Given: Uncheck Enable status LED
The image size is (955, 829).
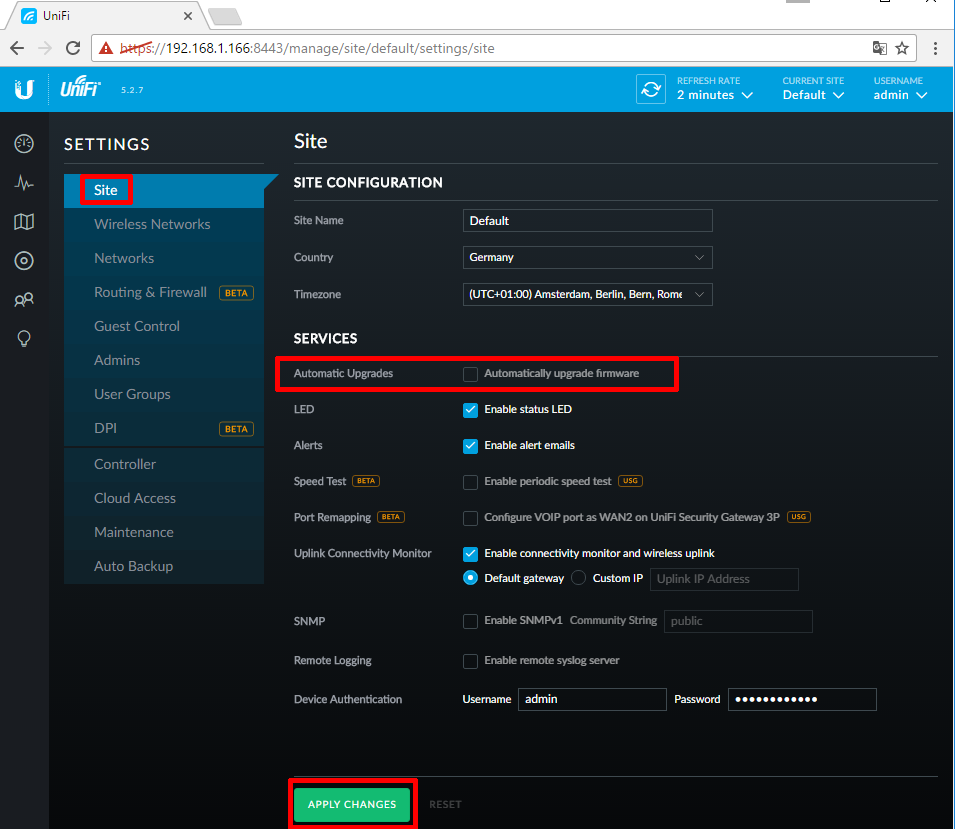Looking at the screenshot, I should click(470, 410).
